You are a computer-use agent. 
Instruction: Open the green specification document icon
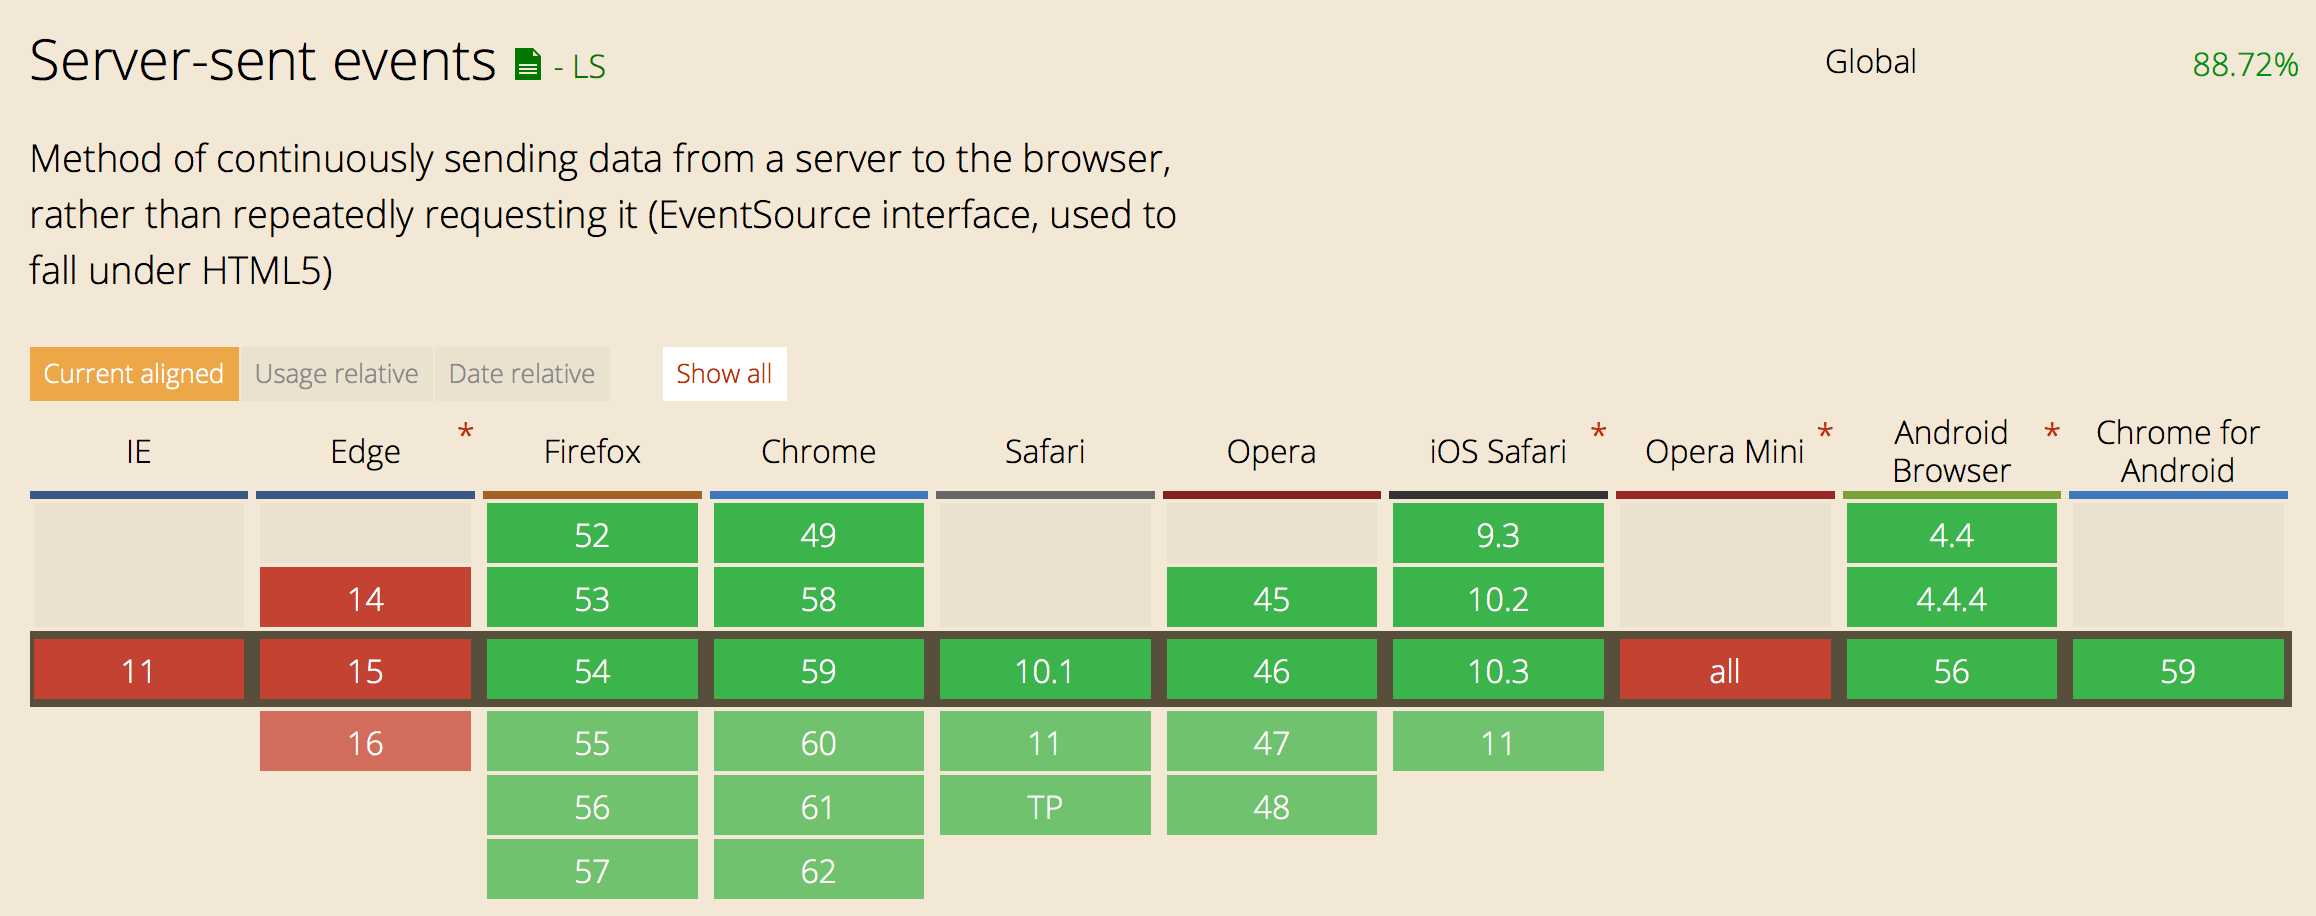click(527, 64)
